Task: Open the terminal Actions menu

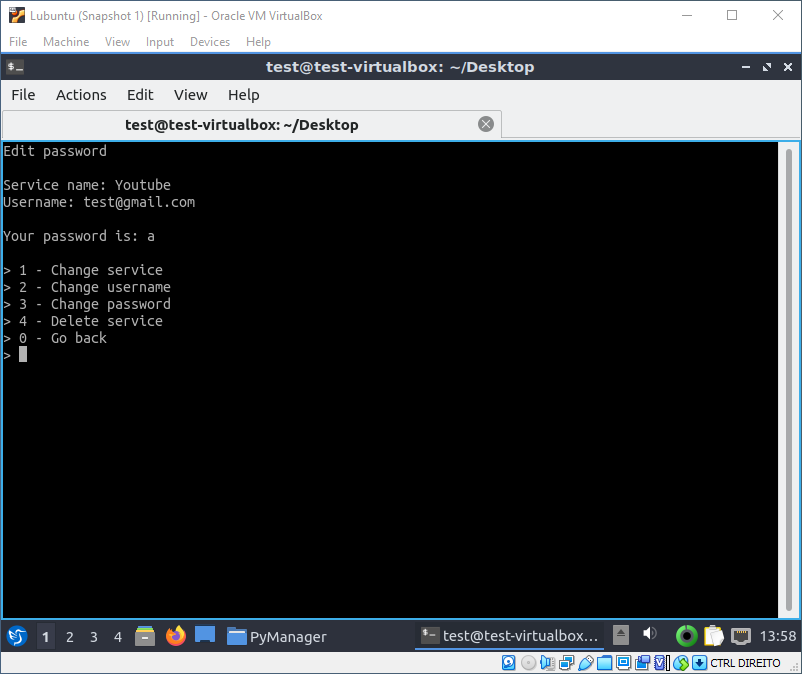Action: (x=81, y=95)
